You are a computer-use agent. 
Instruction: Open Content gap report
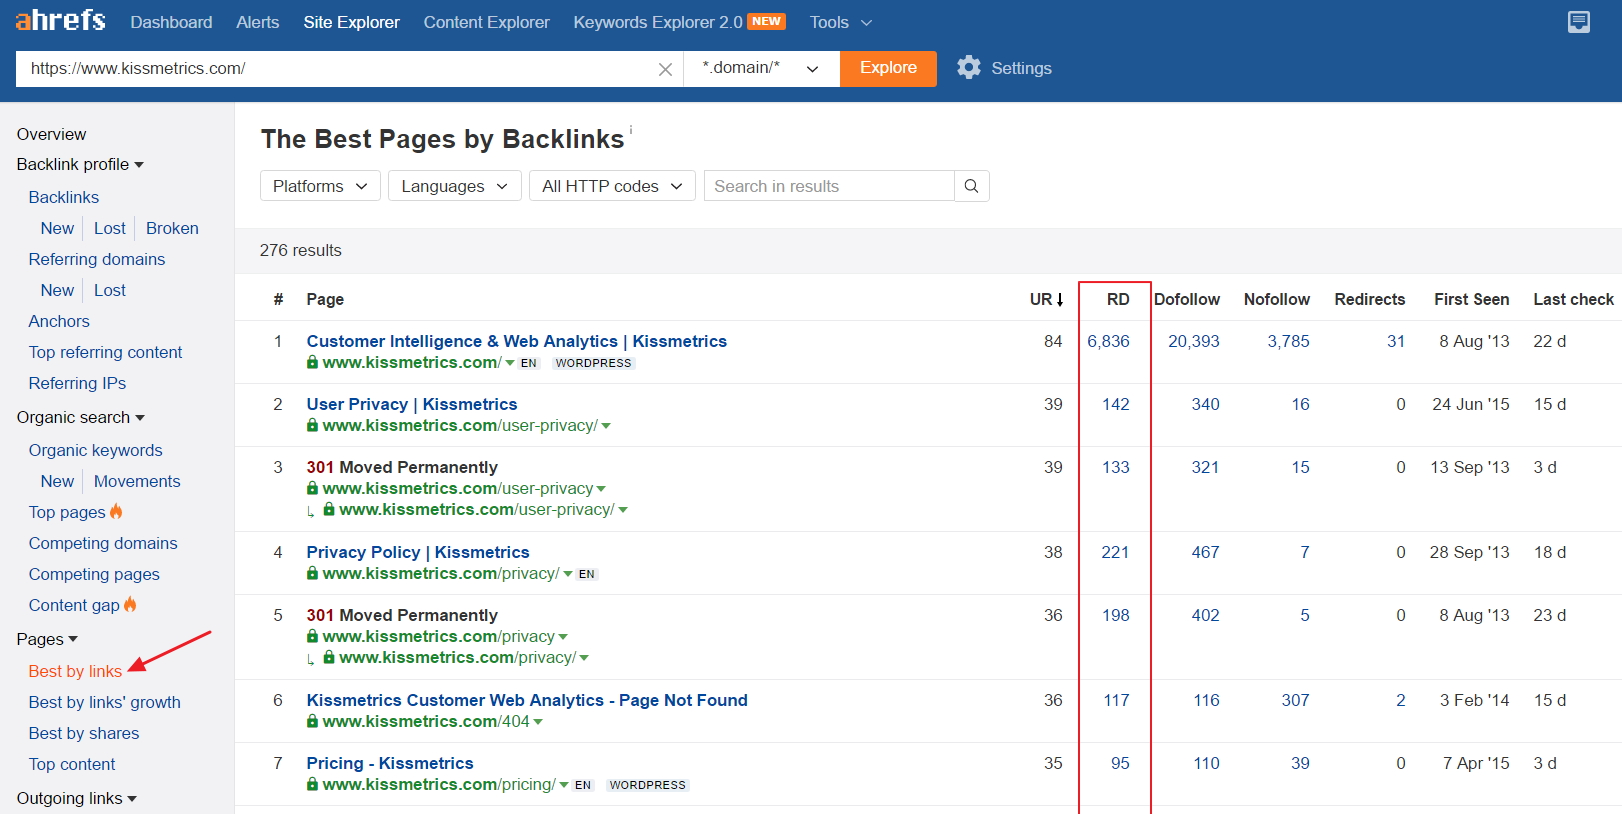(74, 605)
